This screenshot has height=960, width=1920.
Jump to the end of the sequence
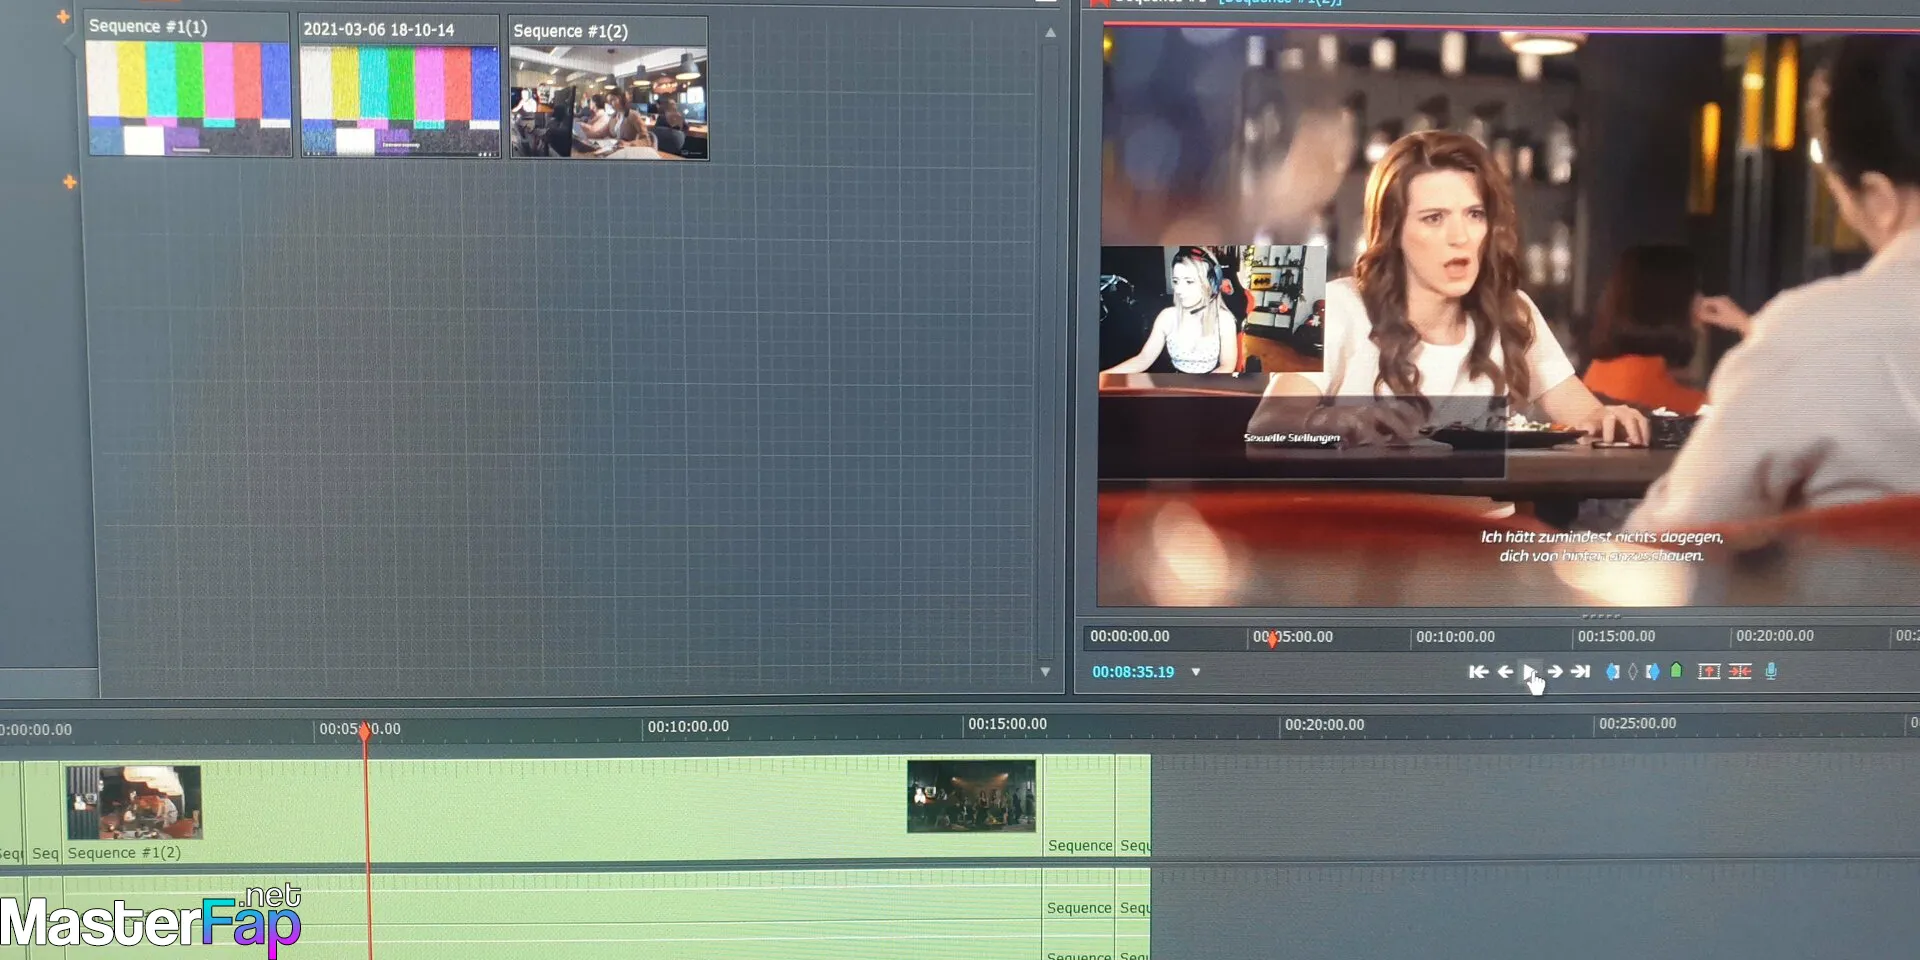coord(1581,672)
